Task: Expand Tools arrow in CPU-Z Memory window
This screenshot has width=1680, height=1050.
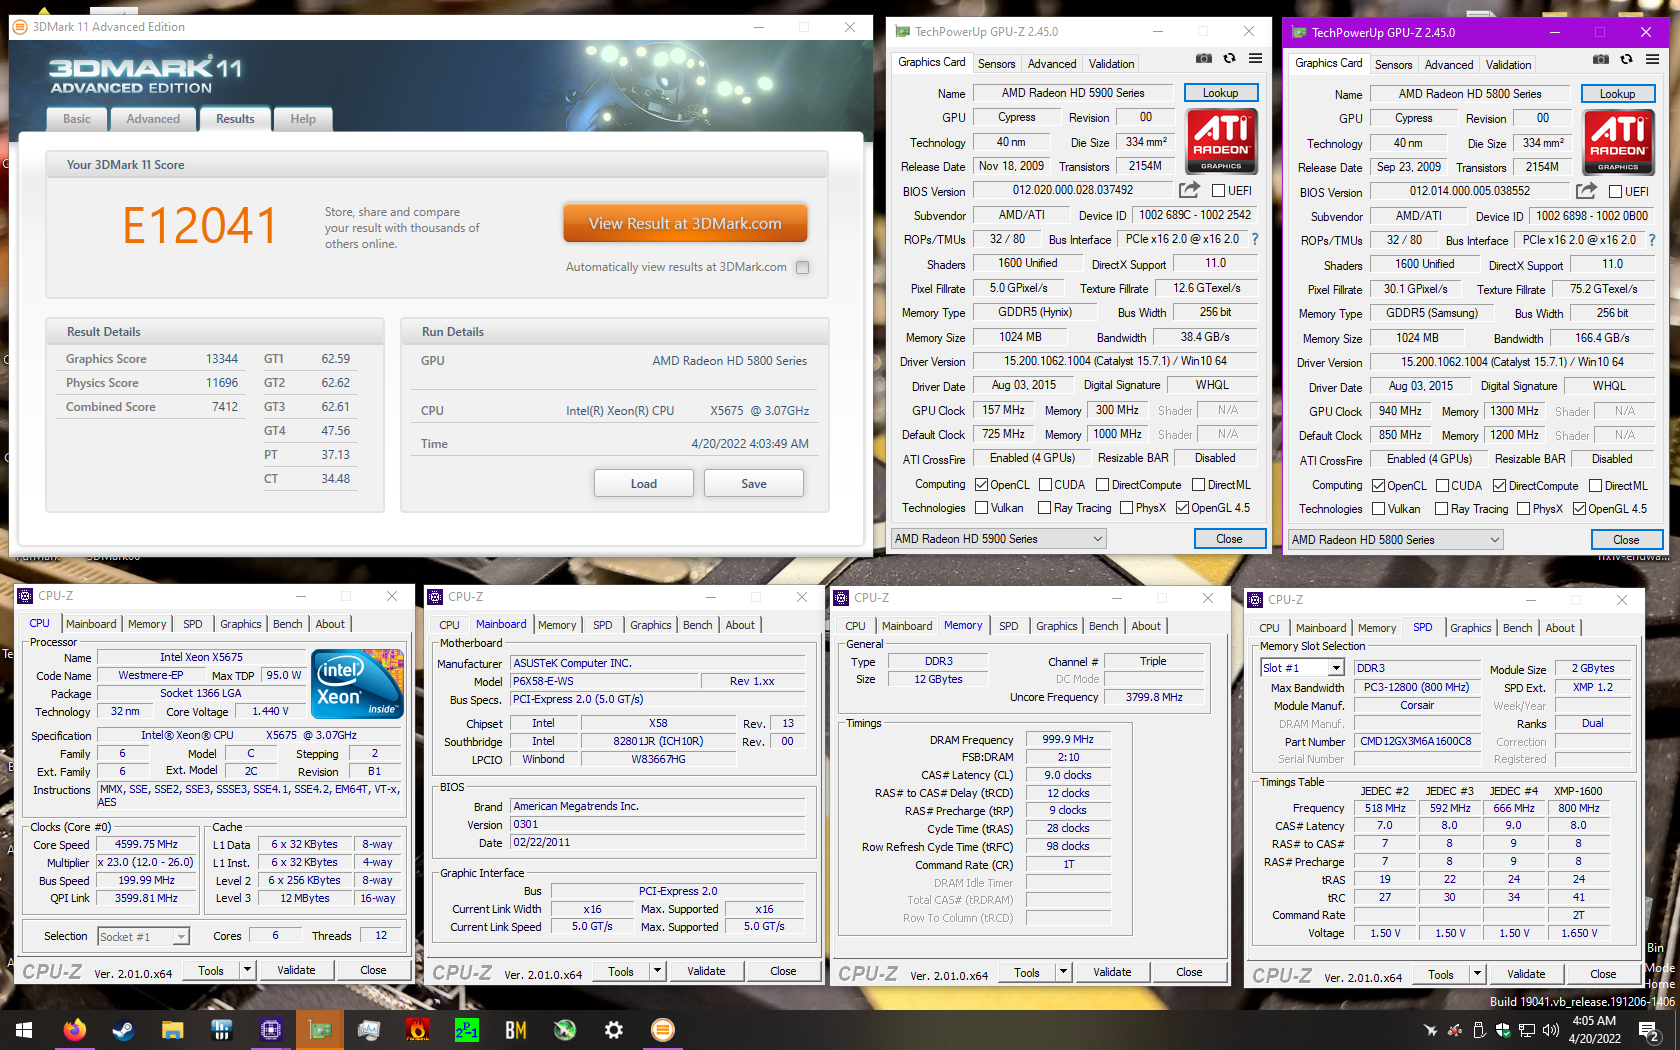Action: pos(1063,972)
